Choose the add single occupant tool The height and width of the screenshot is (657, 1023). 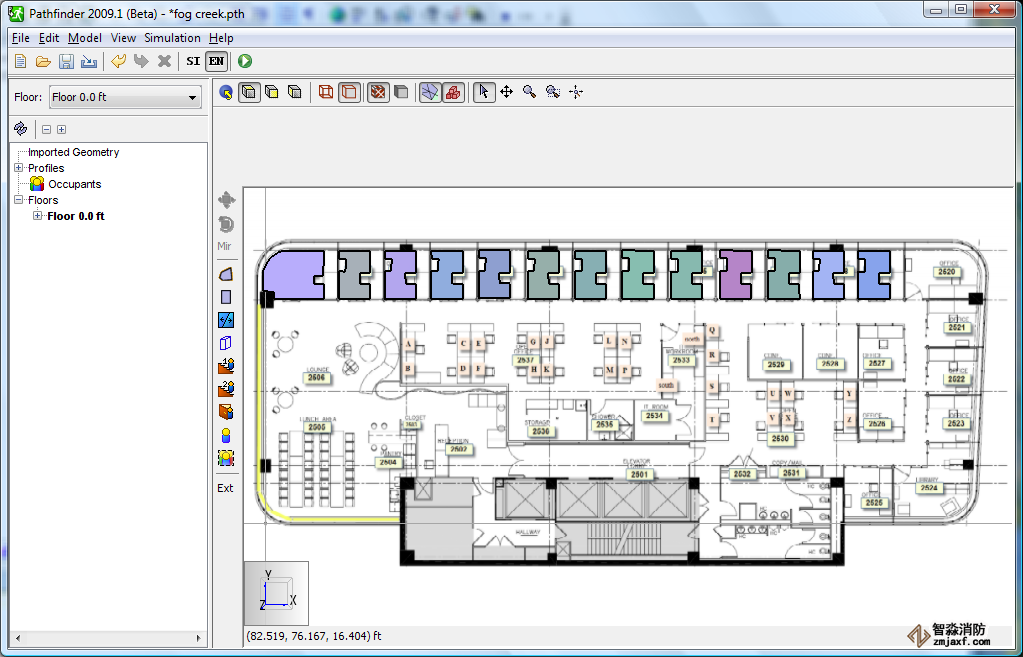coord(225,435)
